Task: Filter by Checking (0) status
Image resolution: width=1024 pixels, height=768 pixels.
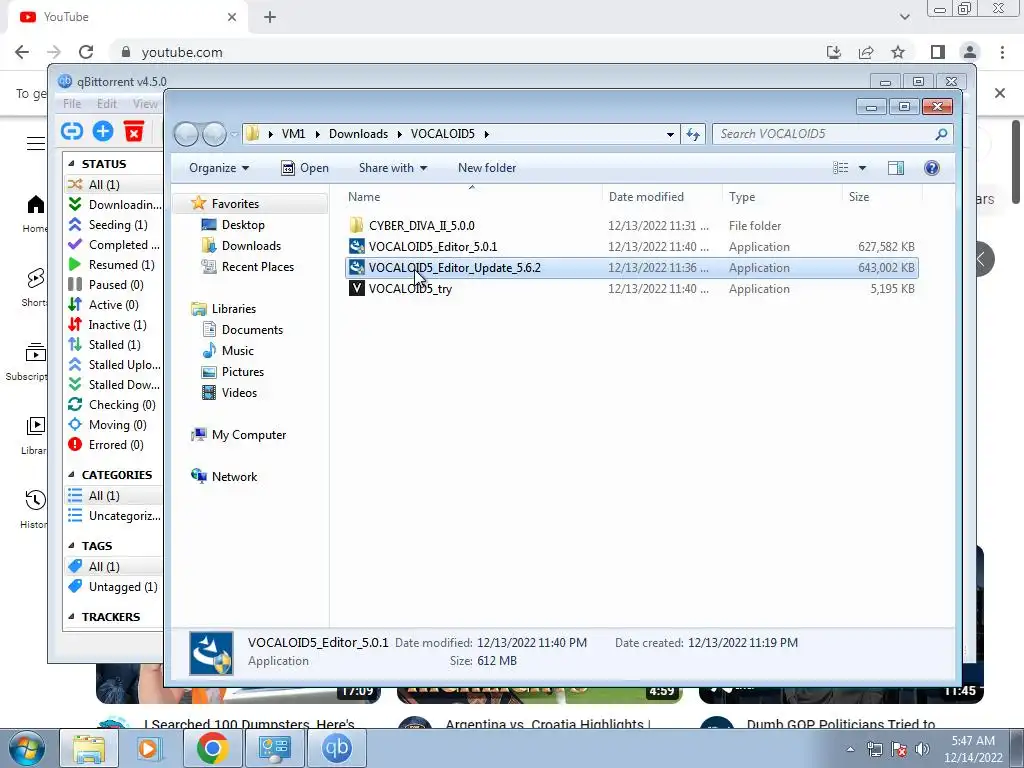Action: coord(114,405)
